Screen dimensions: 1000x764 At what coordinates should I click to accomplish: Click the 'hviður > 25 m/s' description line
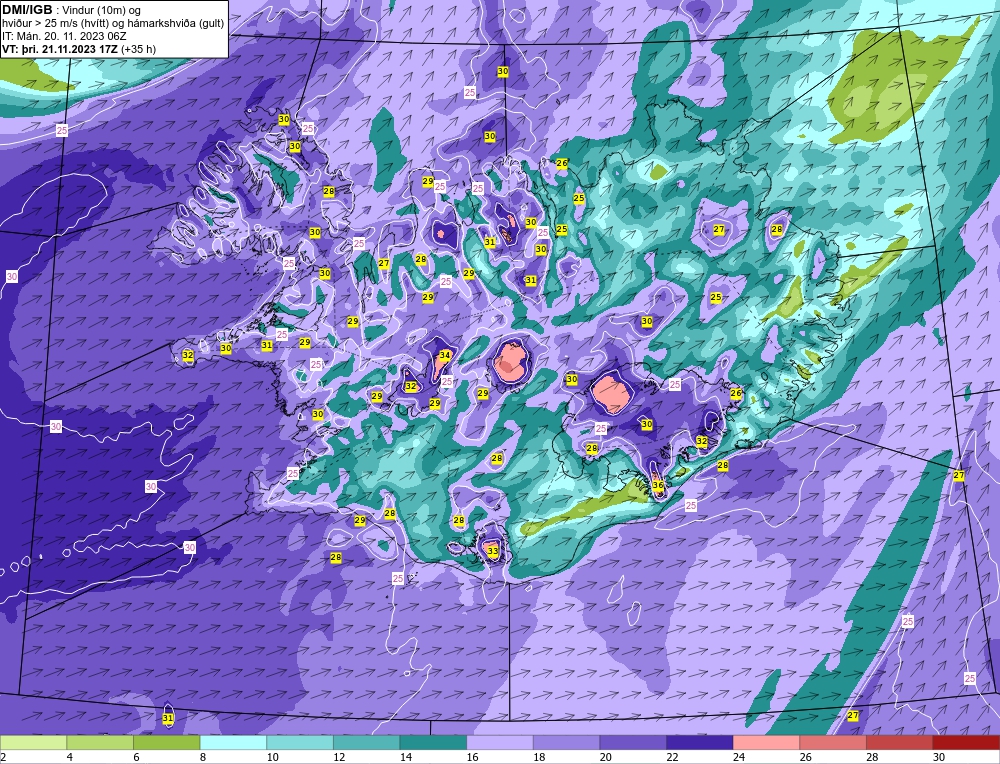point(113,23)
